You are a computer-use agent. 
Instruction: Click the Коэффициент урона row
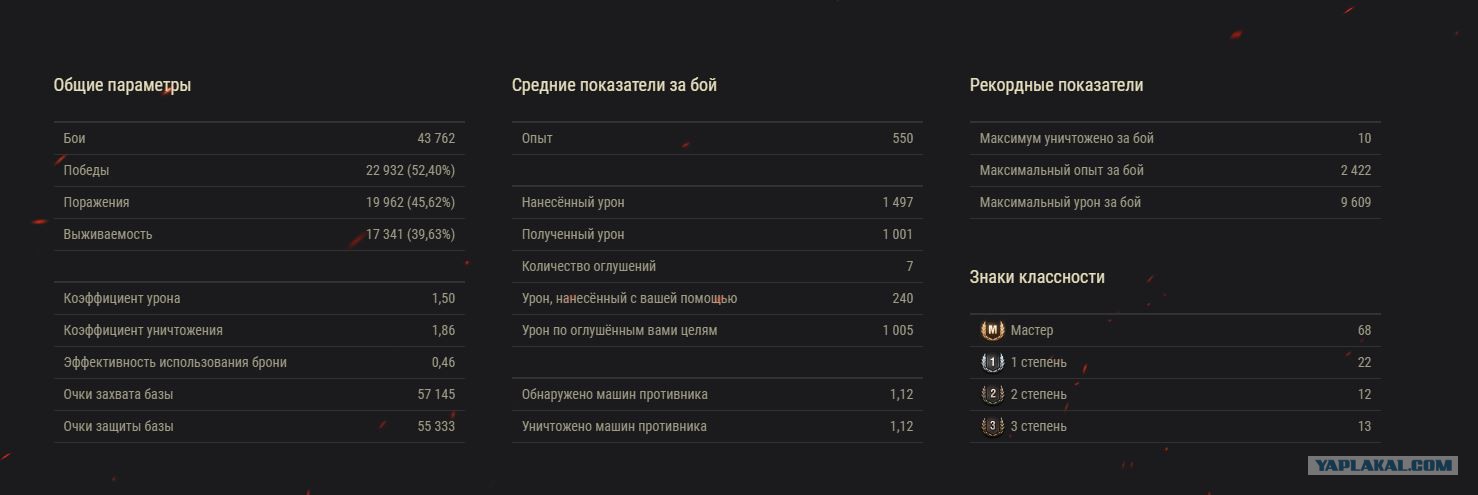click(259, 298)
